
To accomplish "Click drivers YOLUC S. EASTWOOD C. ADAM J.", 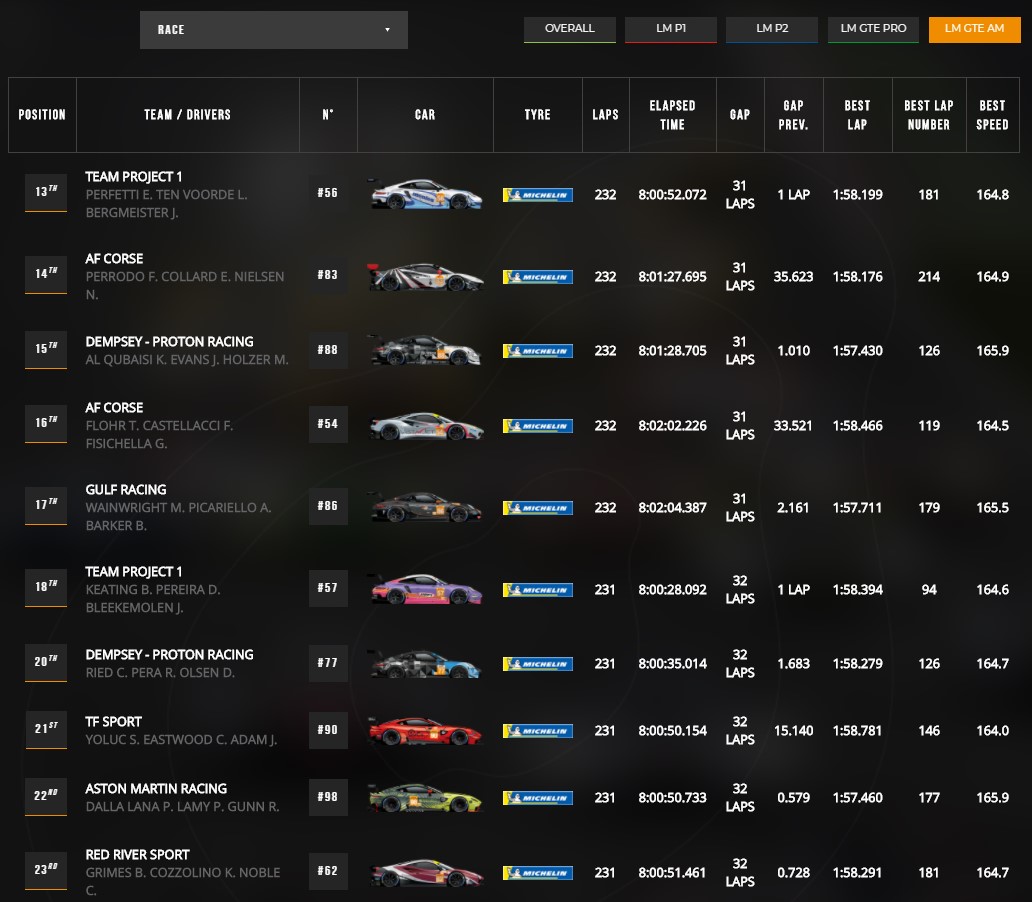I will point(181,739).
